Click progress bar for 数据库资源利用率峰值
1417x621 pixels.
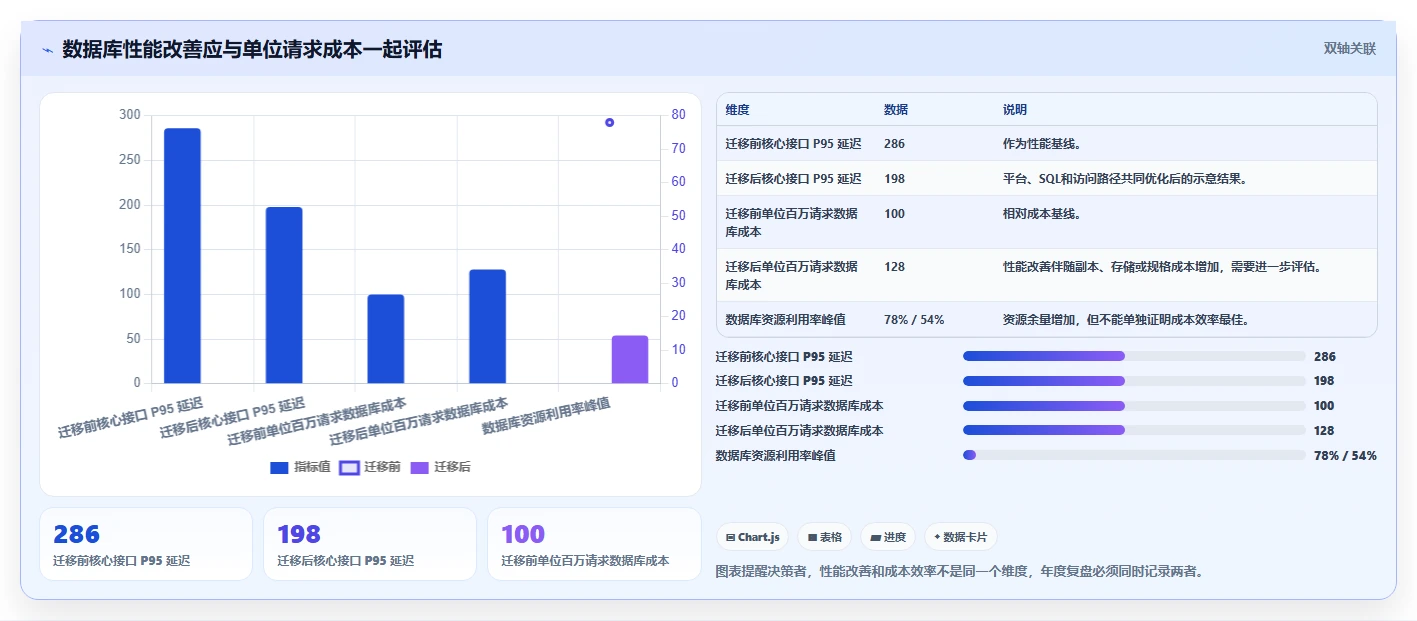[x=1134, y=455]
